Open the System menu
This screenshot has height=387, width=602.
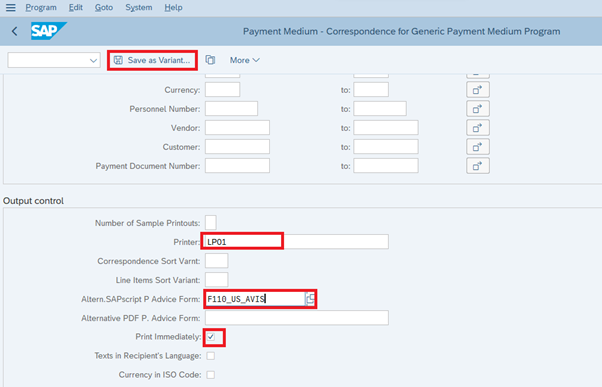139,8
